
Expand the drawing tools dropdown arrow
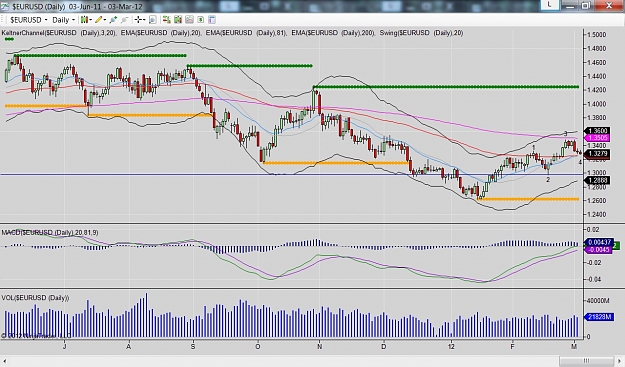point(104,20)
